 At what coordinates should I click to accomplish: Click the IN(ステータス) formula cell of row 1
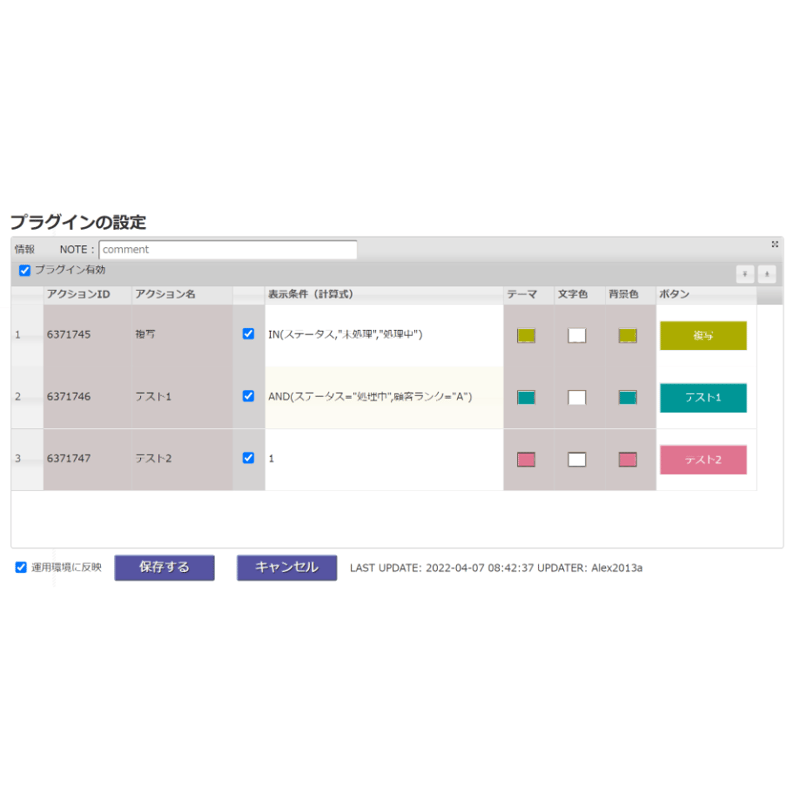[345, 334]
